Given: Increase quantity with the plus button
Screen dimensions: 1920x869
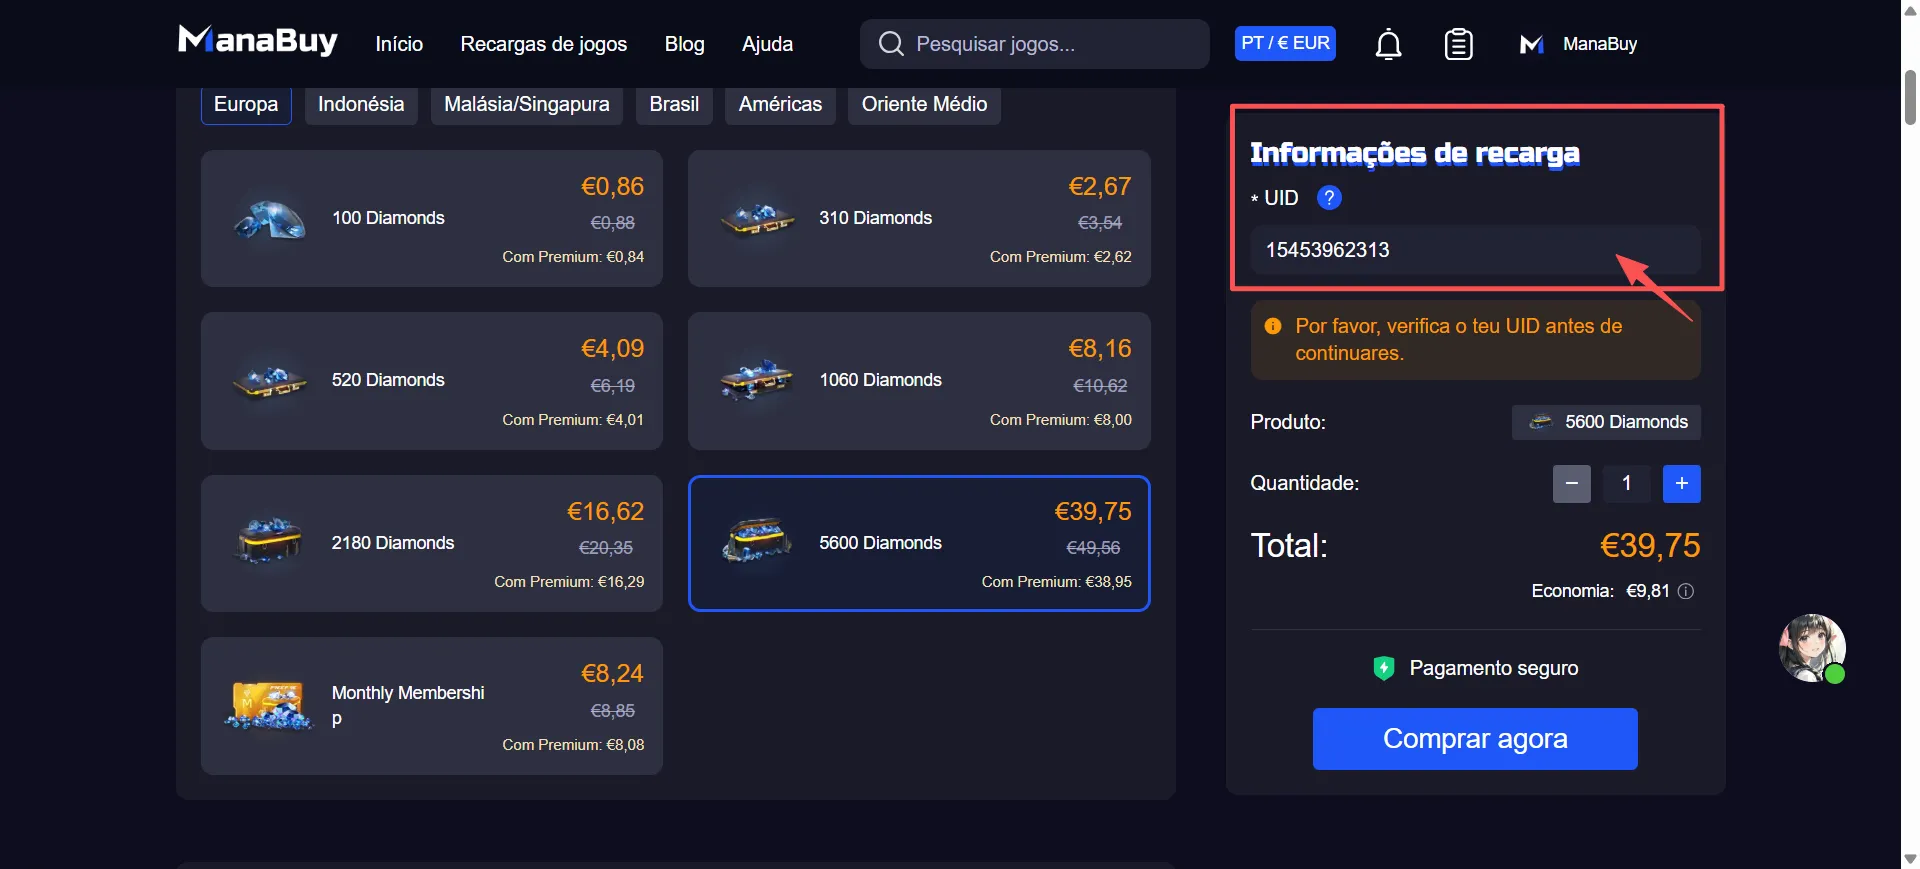Looking at the screenshot, I should [1681, 484].
